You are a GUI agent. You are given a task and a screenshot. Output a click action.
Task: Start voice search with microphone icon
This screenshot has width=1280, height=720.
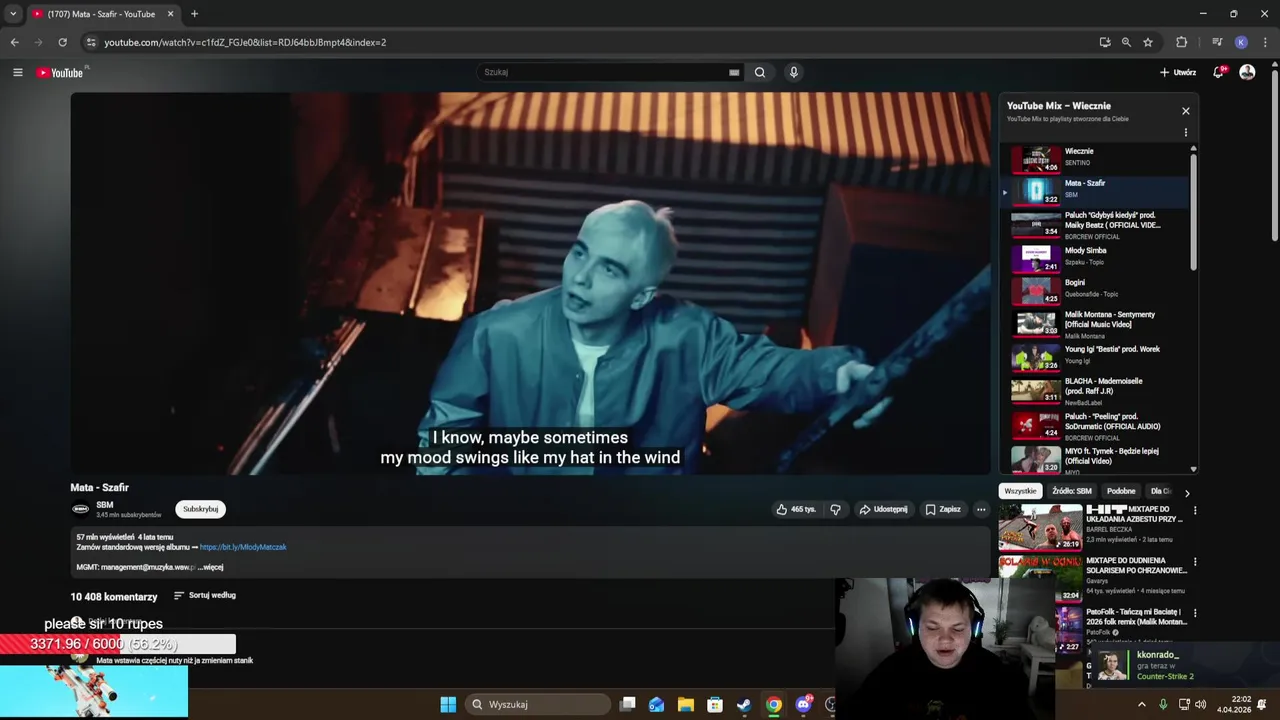click(793, 72)
